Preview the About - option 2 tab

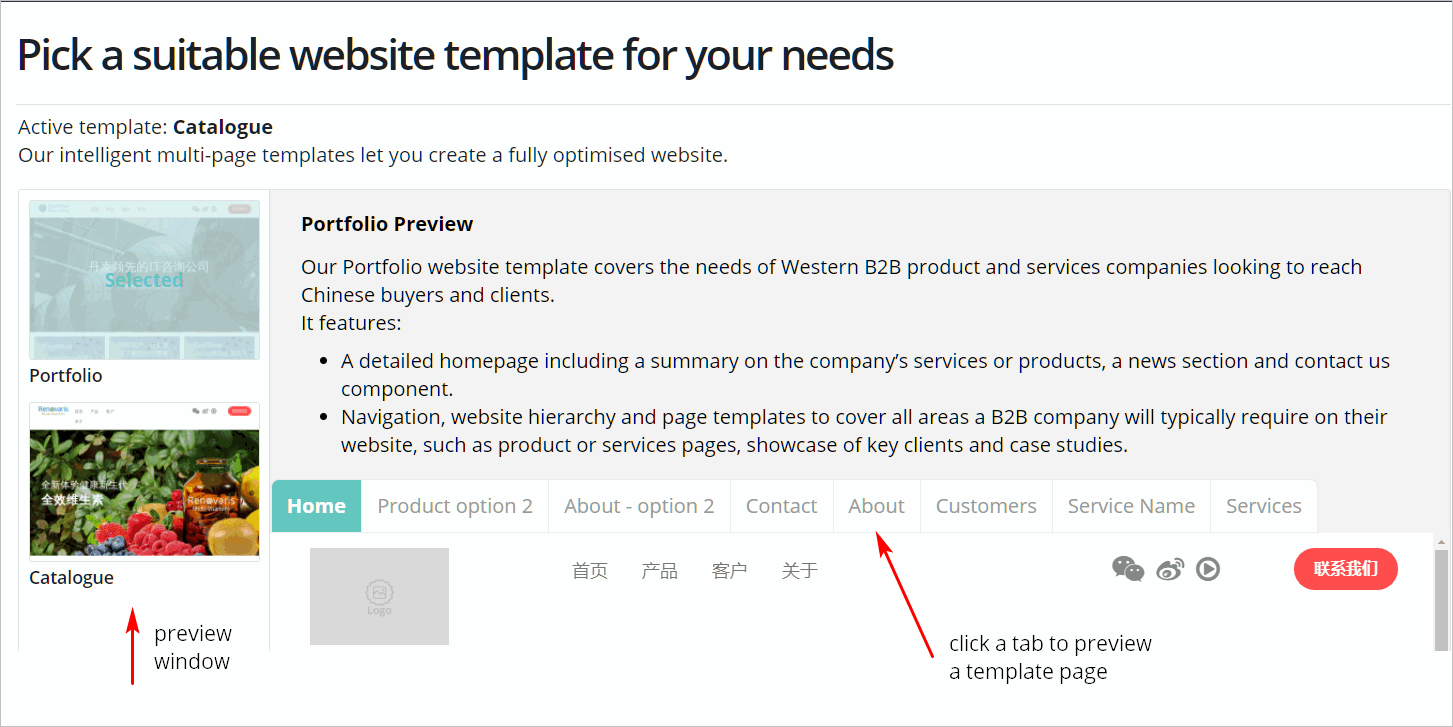[639, 506]
